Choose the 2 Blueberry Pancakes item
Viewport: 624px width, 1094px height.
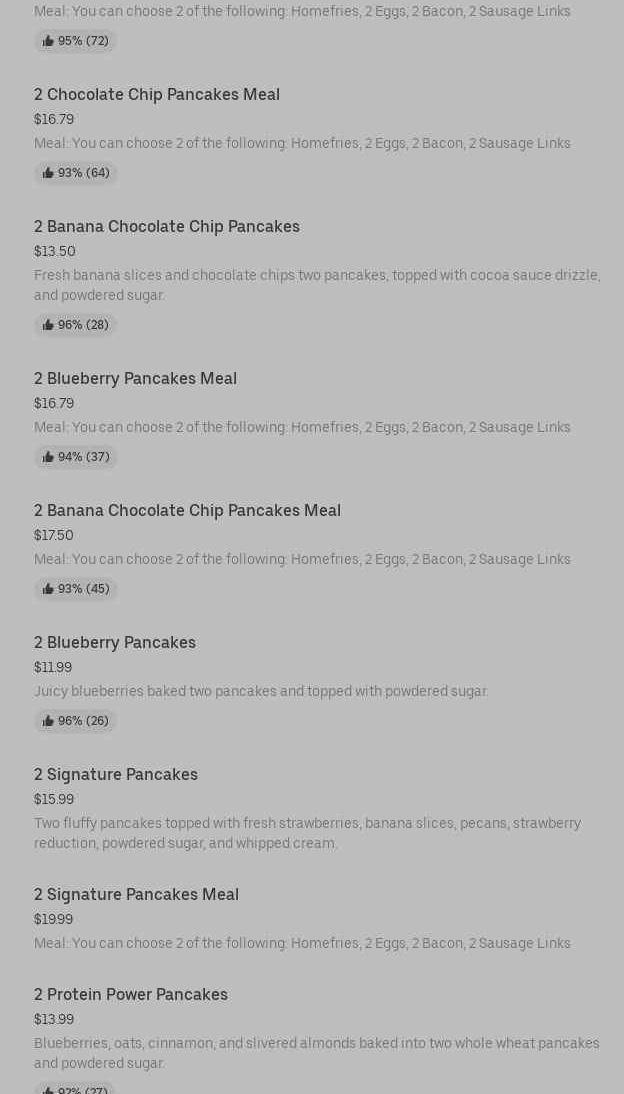click(x=115, y=642)
